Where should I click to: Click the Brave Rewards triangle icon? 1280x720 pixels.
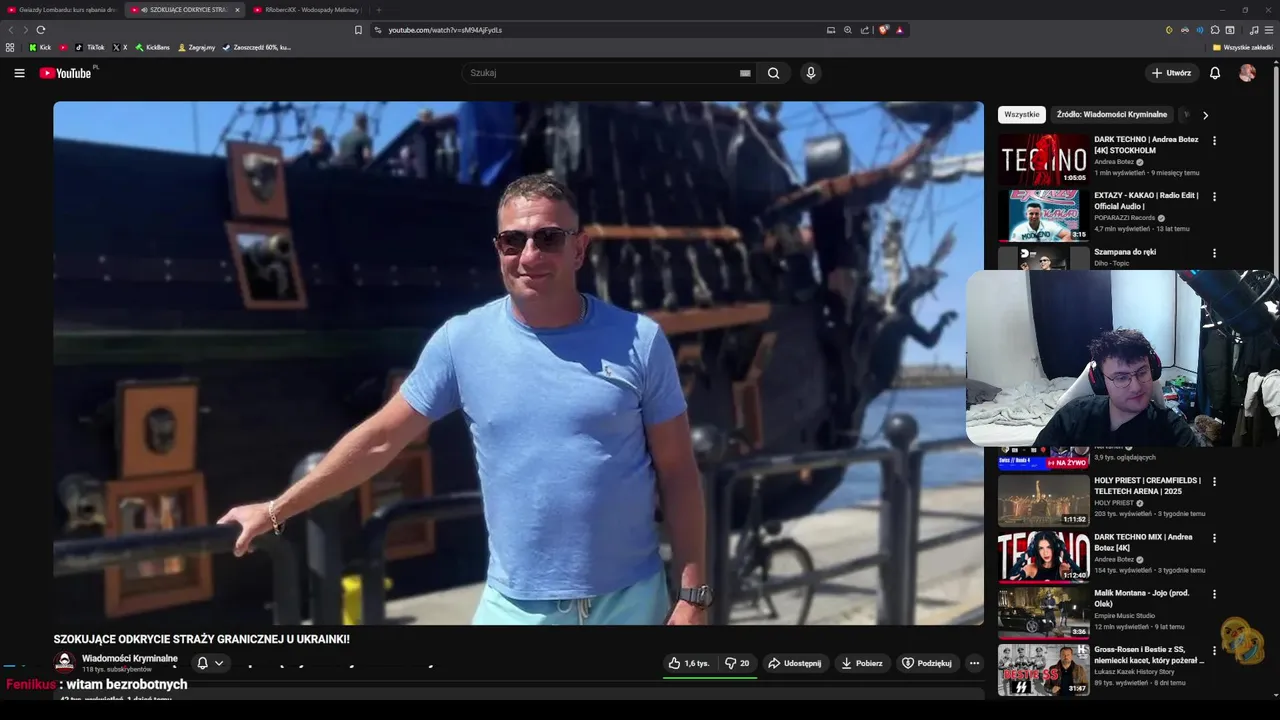point(899,30)
